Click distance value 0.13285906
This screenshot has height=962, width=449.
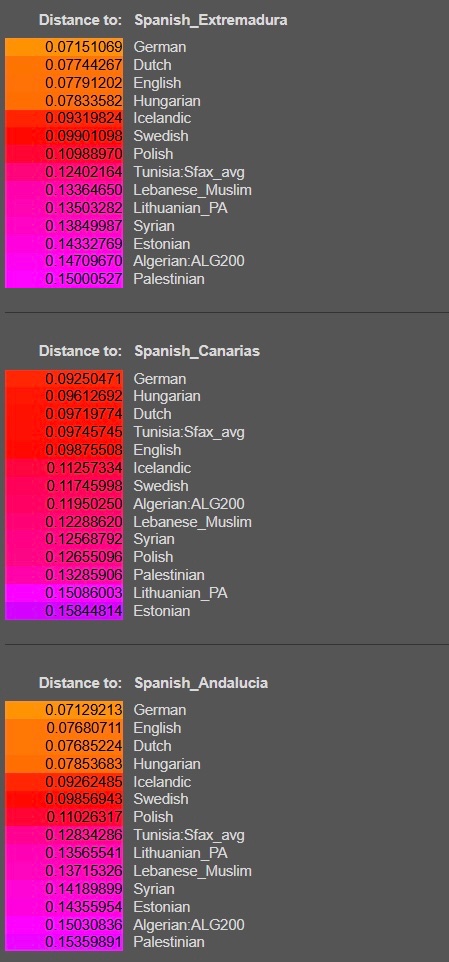coord(85,575)
